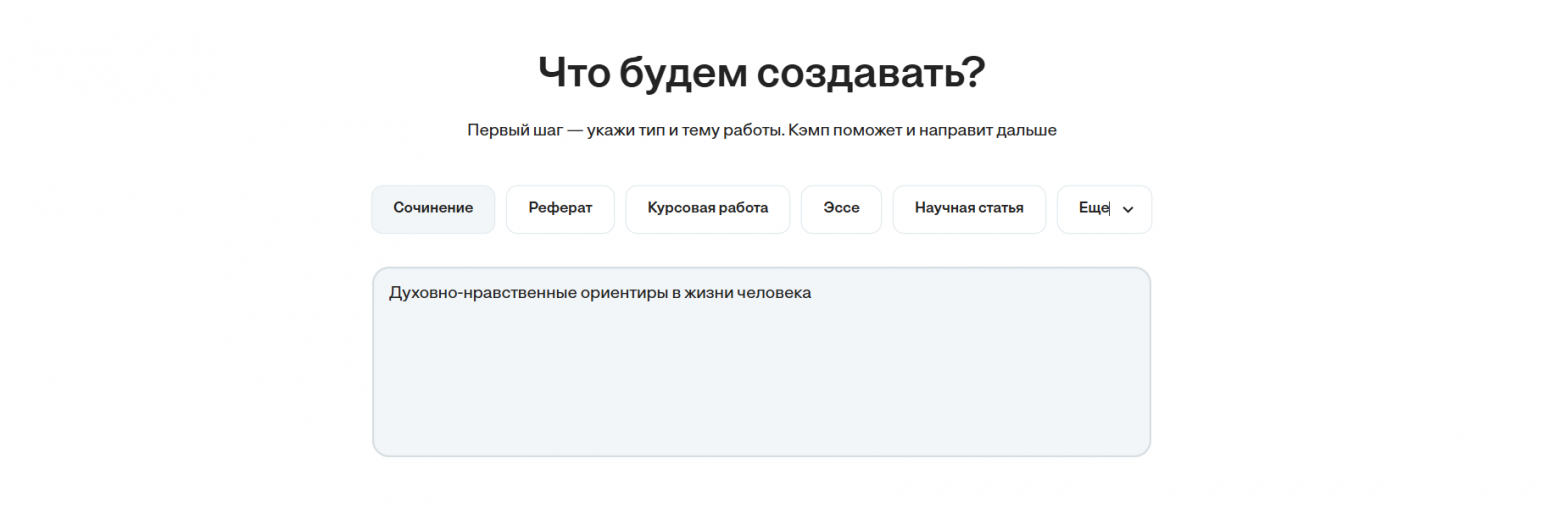The height and width of the screenshot is (530, 1560).
Task: Choose the Реферат work type
Action: [x=560, y=209]
